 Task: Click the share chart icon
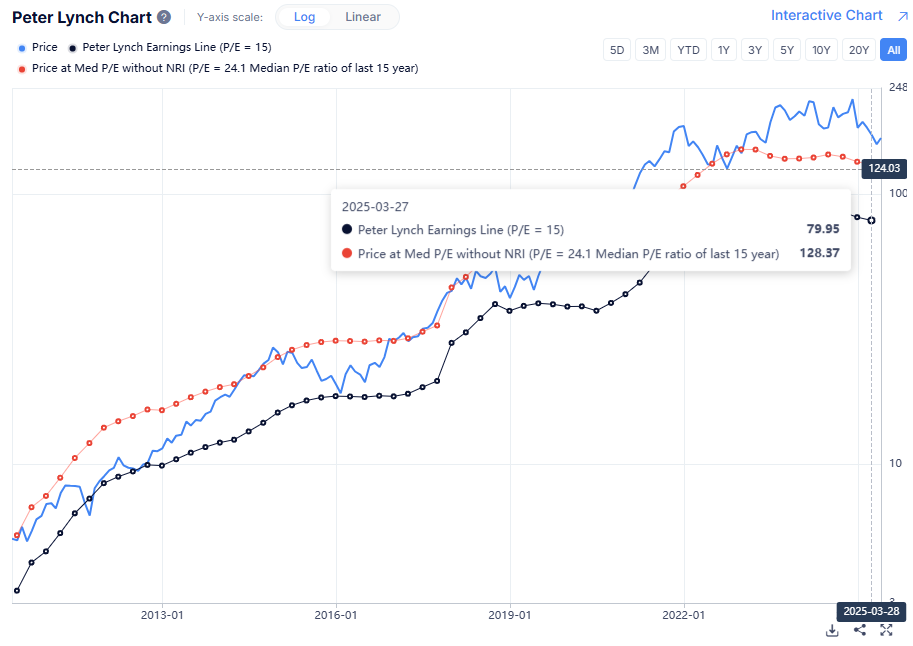coord(859,630)
